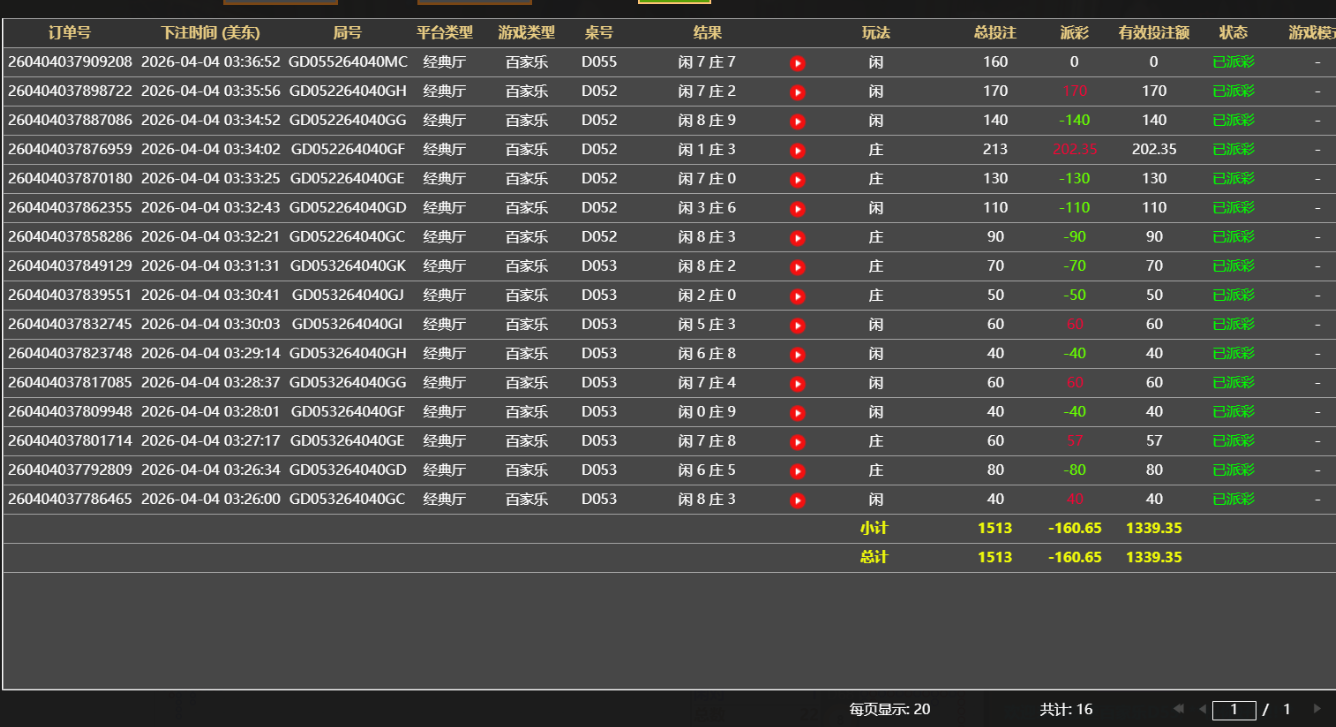Sort records by the 总投注 column header
Image resolution: width=1336 pixels, height=727 pixels.
tap(995, 32)
